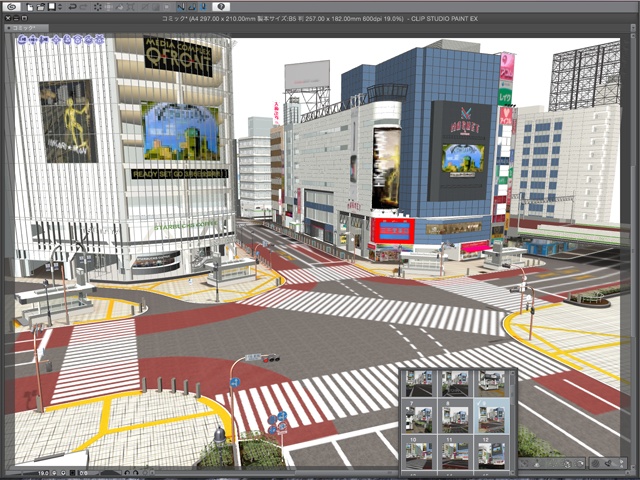This screenshot has width=640, height=480.
Task: Create a new file with New icon
Action: pyautogui.click(x=30, y=7)
